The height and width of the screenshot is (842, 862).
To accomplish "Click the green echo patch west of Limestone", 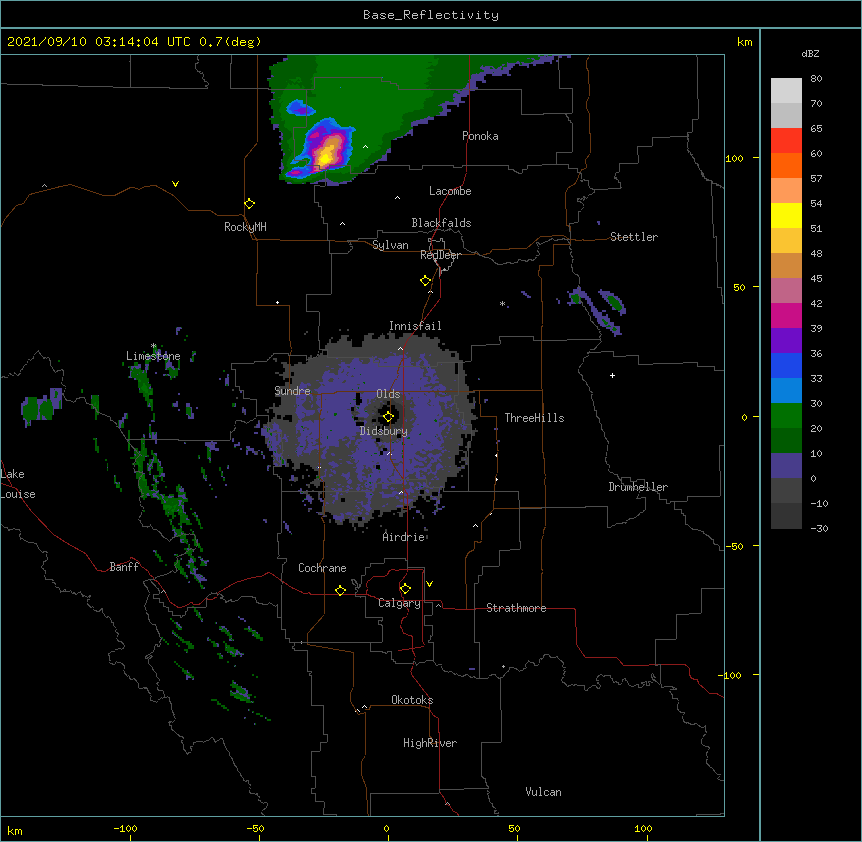I will pyautogui.click(x=40, y=406).
